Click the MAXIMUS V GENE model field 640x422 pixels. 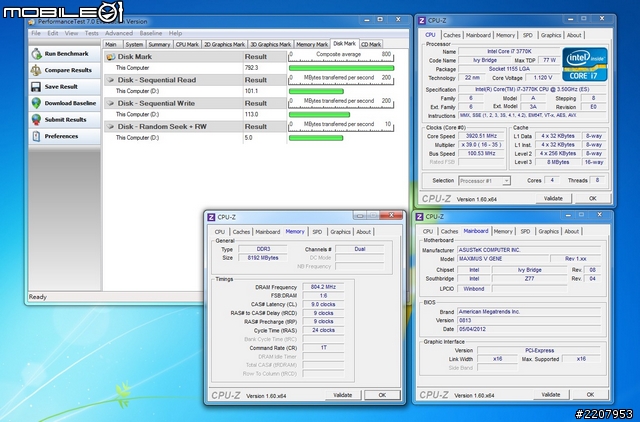click(503, 259)
